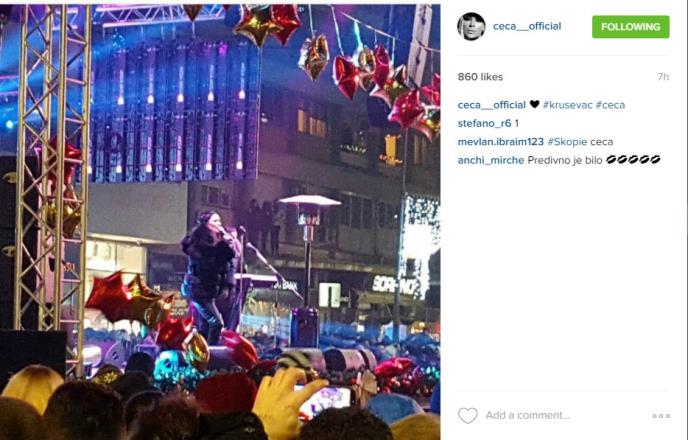Toggle the green FOLLOWING button
Viewport: 688px width, 440px height.
click(x=631, y=27)
